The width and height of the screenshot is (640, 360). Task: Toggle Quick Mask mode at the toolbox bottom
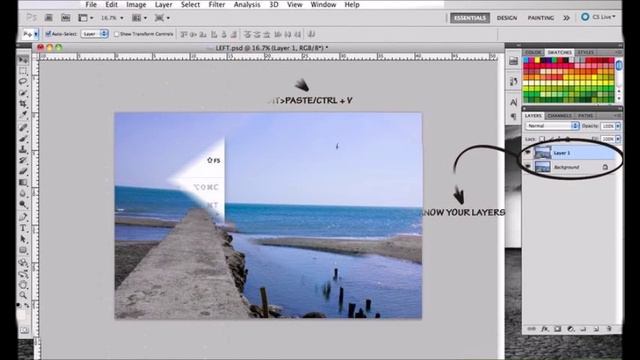[x=24, y=330]
